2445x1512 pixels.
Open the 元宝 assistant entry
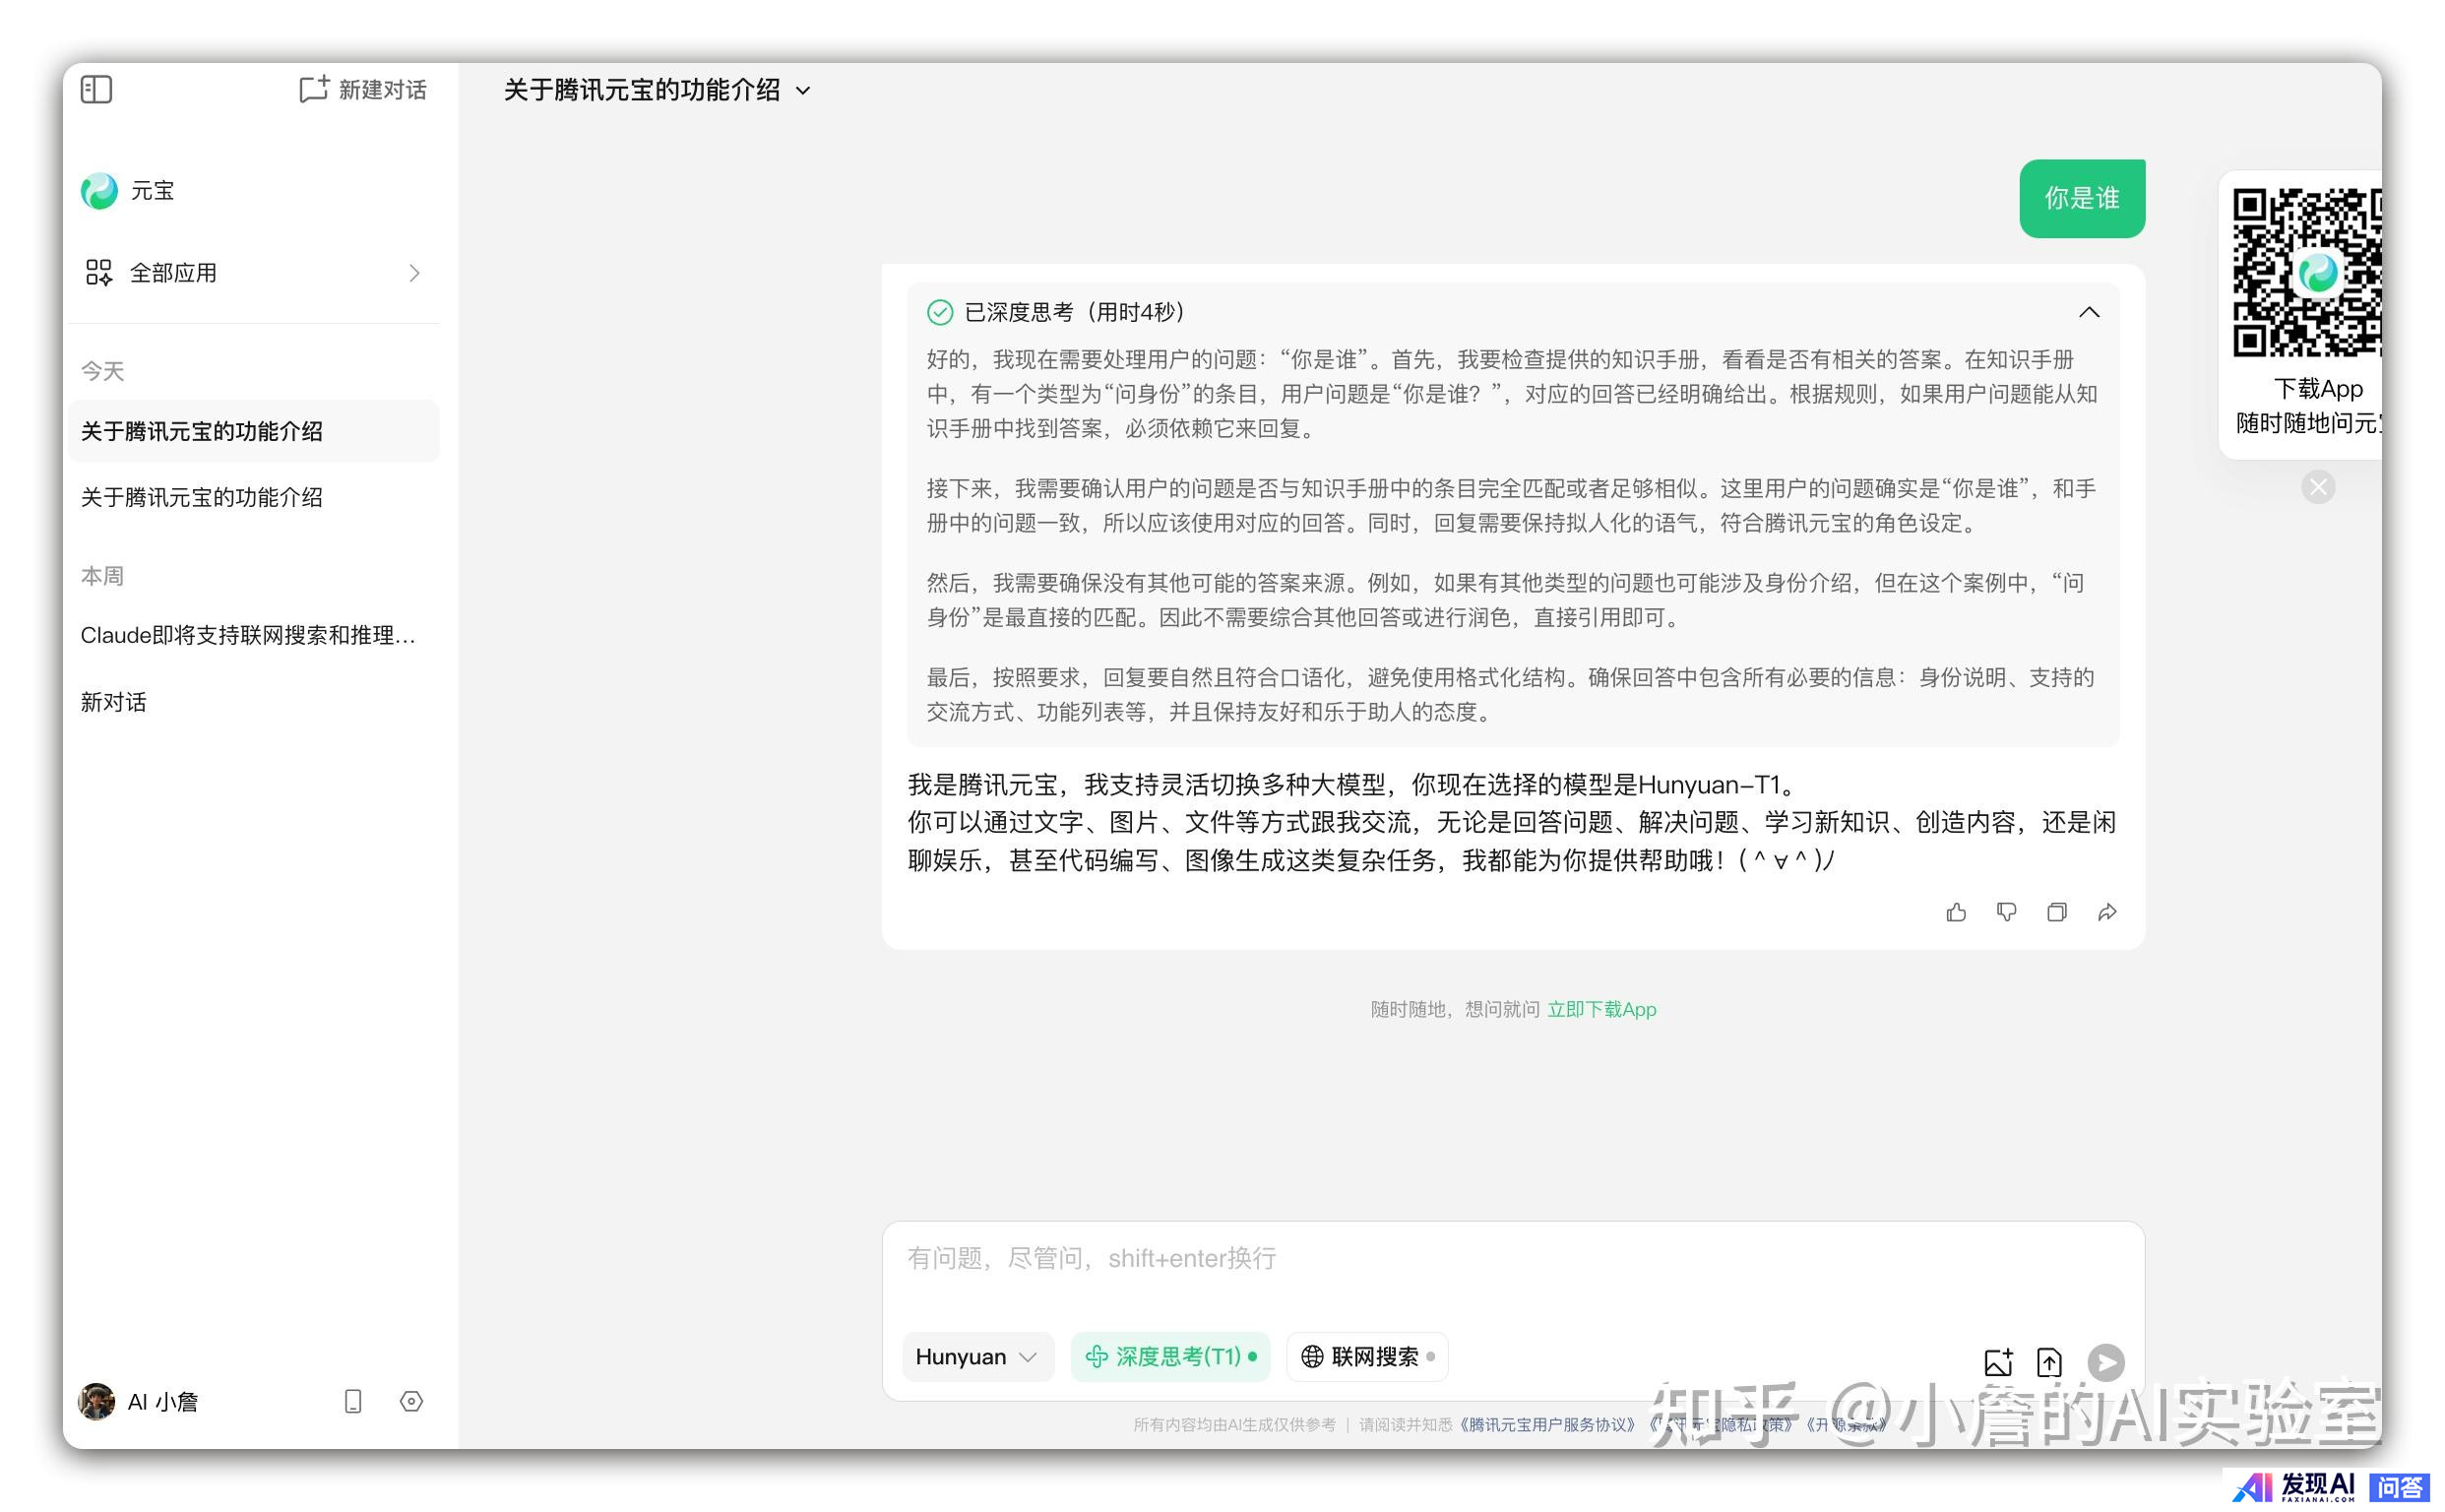(128, 191)
